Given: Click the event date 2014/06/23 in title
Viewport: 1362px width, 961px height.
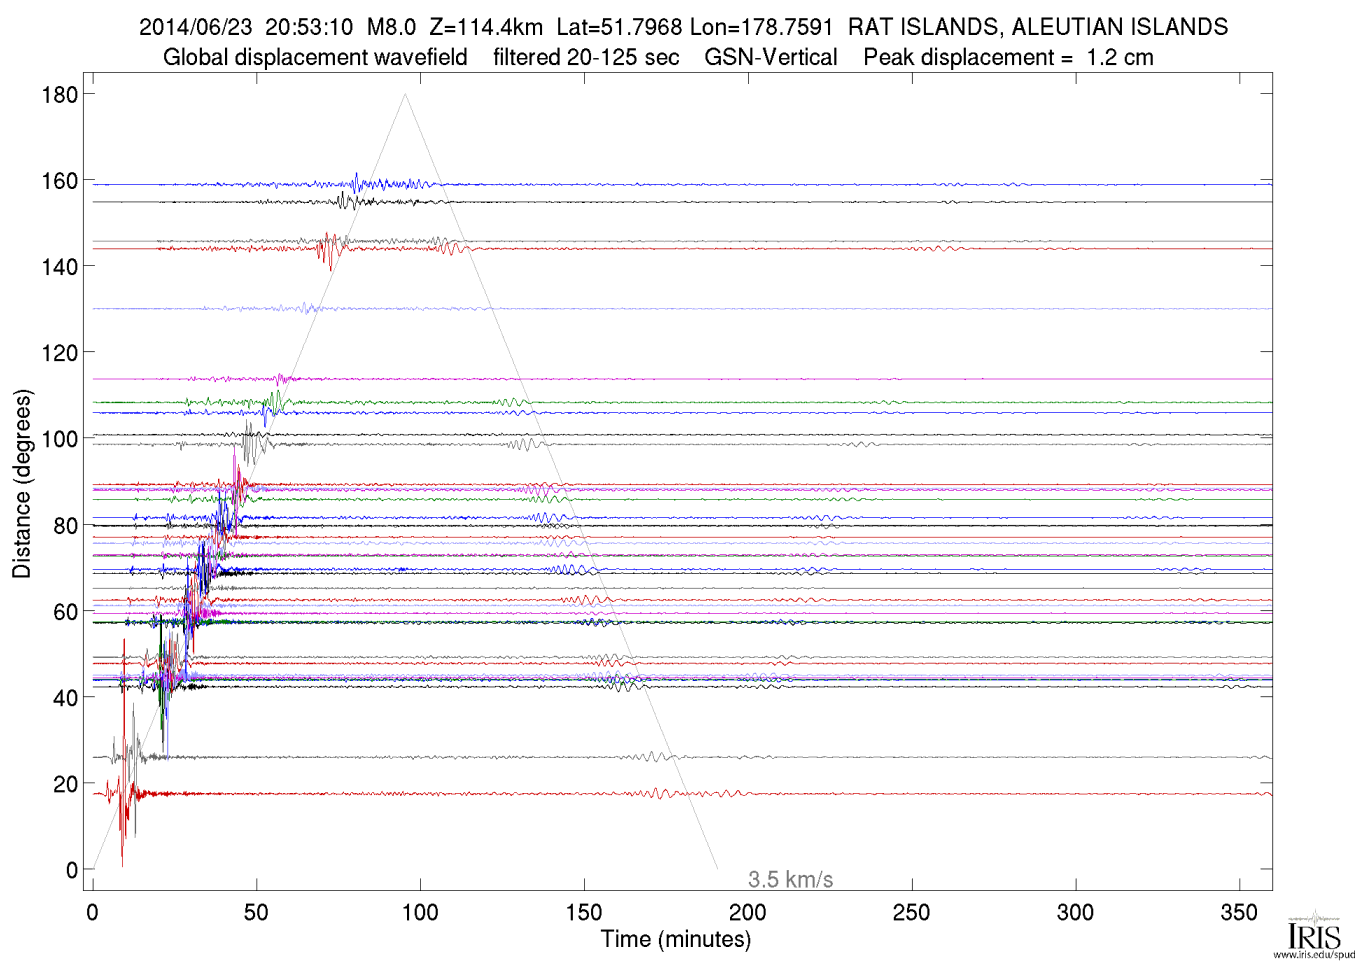Looking at the screenshot, I should (x=195, y=27).
